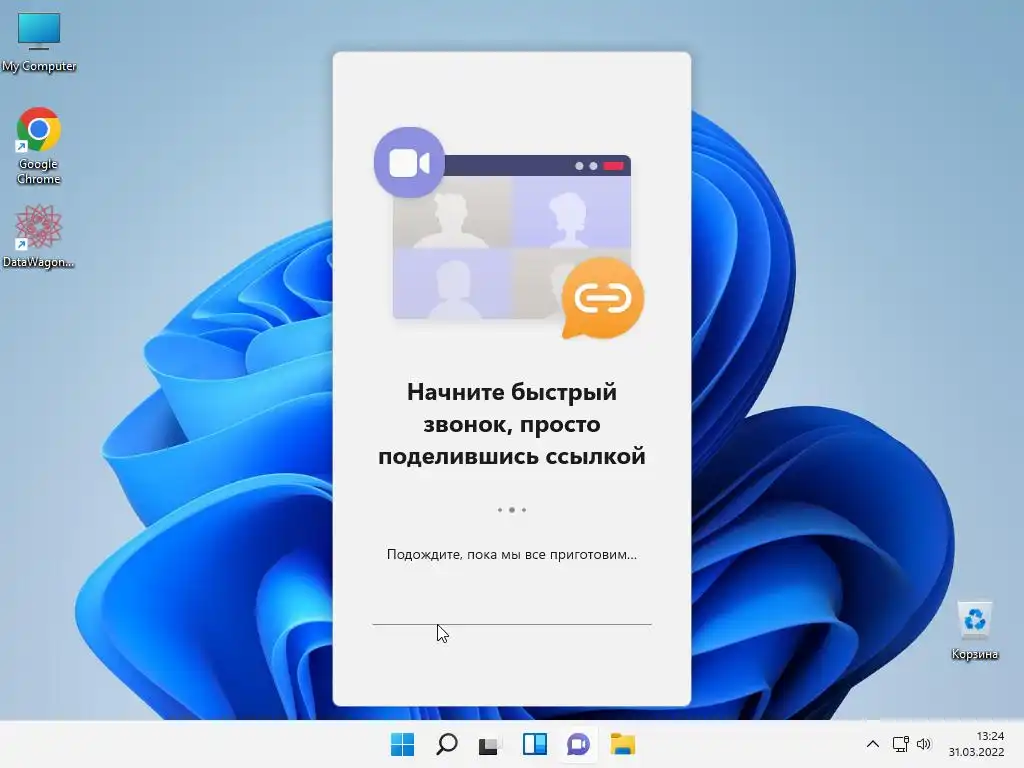The image size is (1024, 768).
Task: Click the purple video camera illustration icon
Action: (409, 163)
